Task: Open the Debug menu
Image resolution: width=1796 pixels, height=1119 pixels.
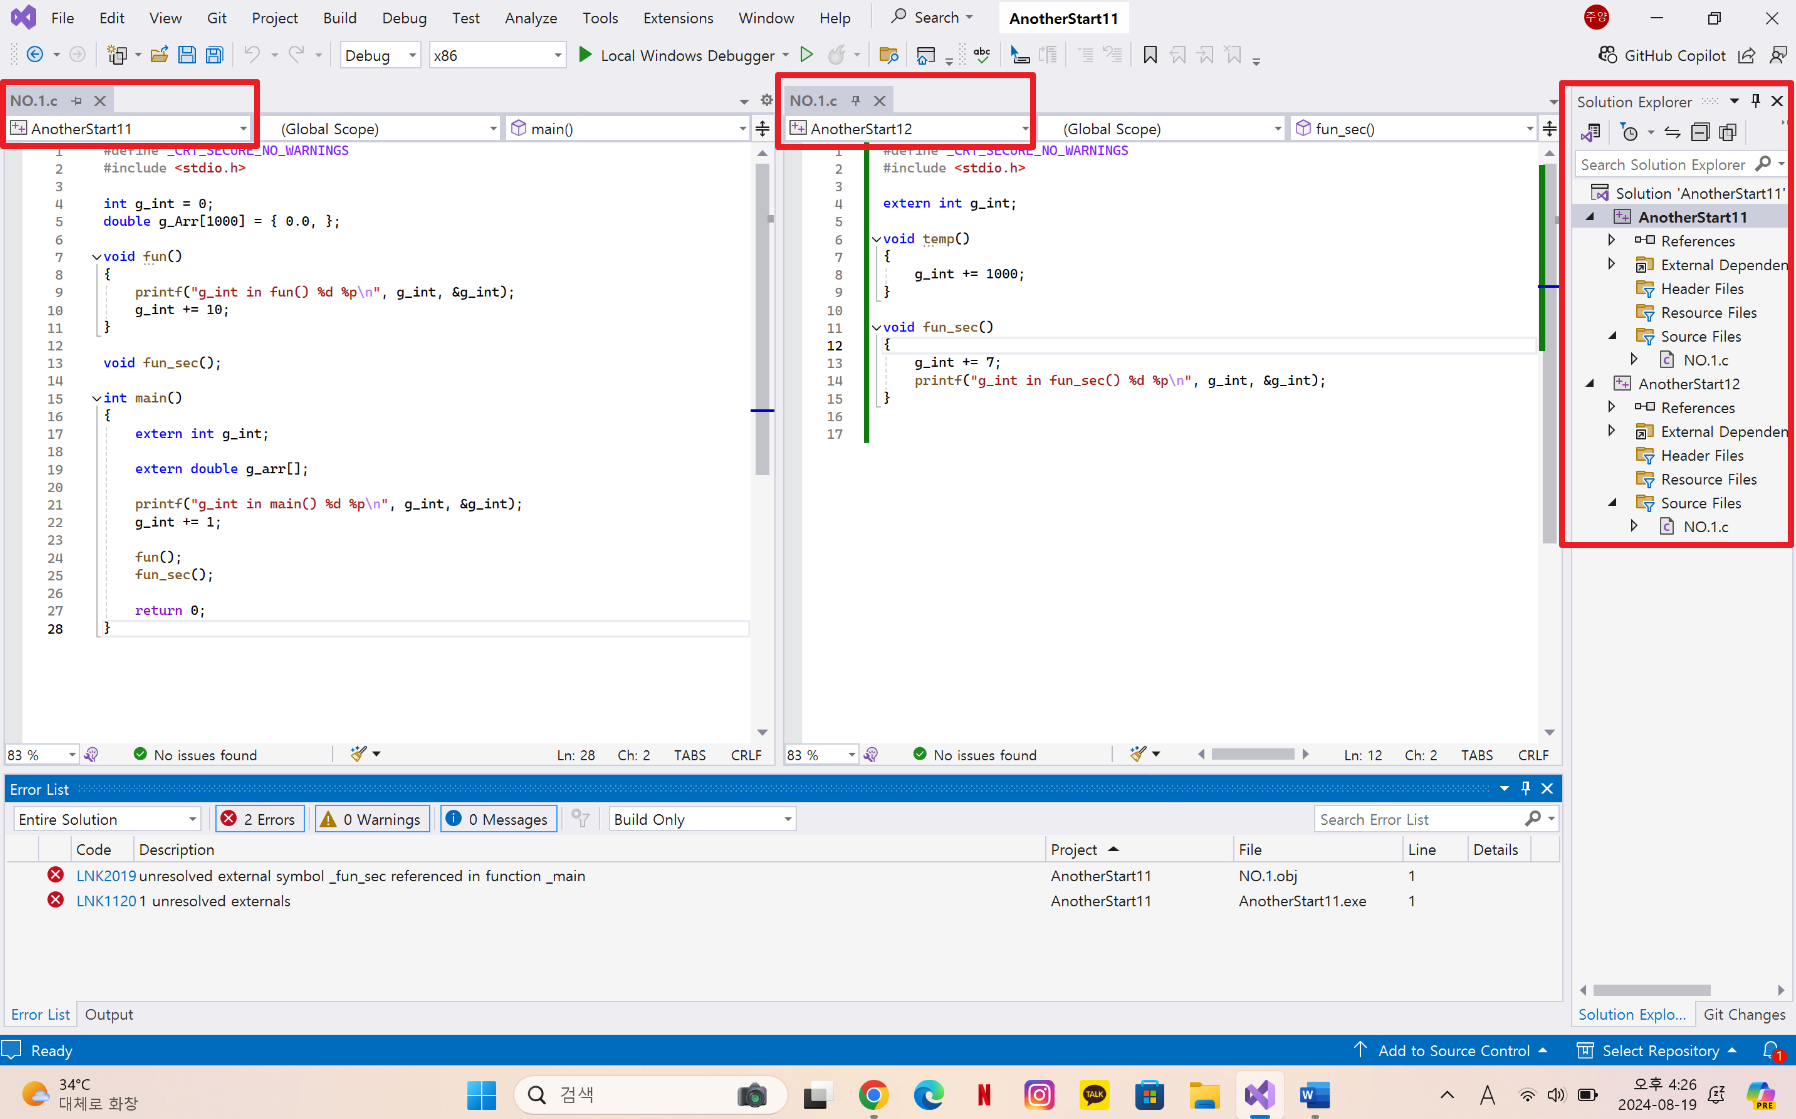Action: (404, 18)
